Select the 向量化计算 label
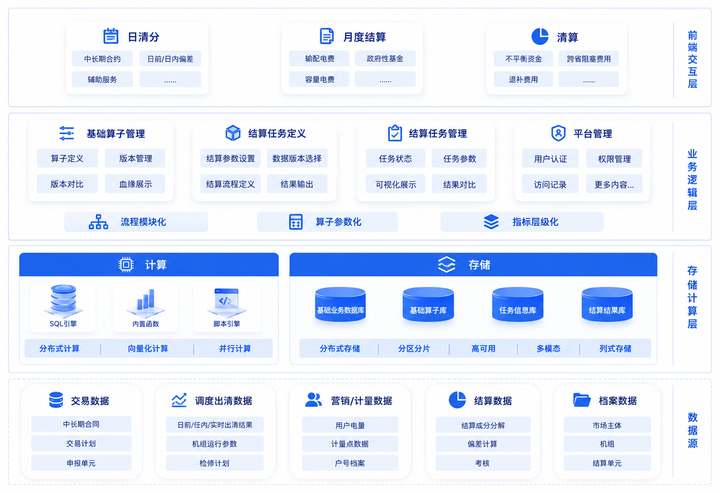This screenshot has width=720, height=493. coord(148,348)
